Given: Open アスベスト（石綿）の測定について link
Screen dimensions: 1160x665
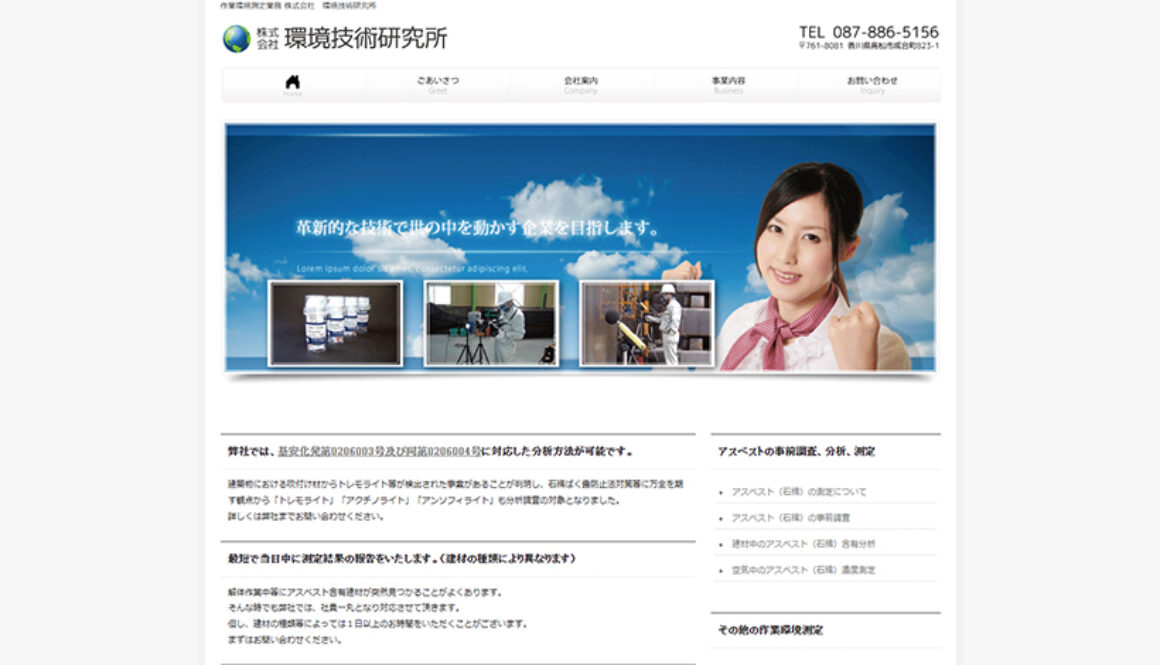Looking at the screenshot, I should pyautogui.click(x=798, y=492).
